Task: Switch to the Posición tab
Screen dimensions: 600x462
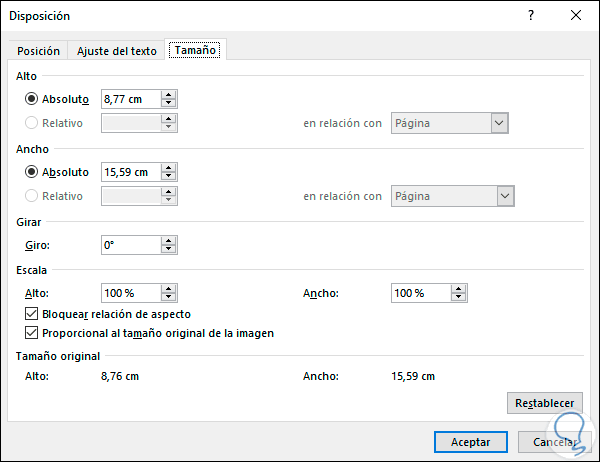Action: (39, 51)
